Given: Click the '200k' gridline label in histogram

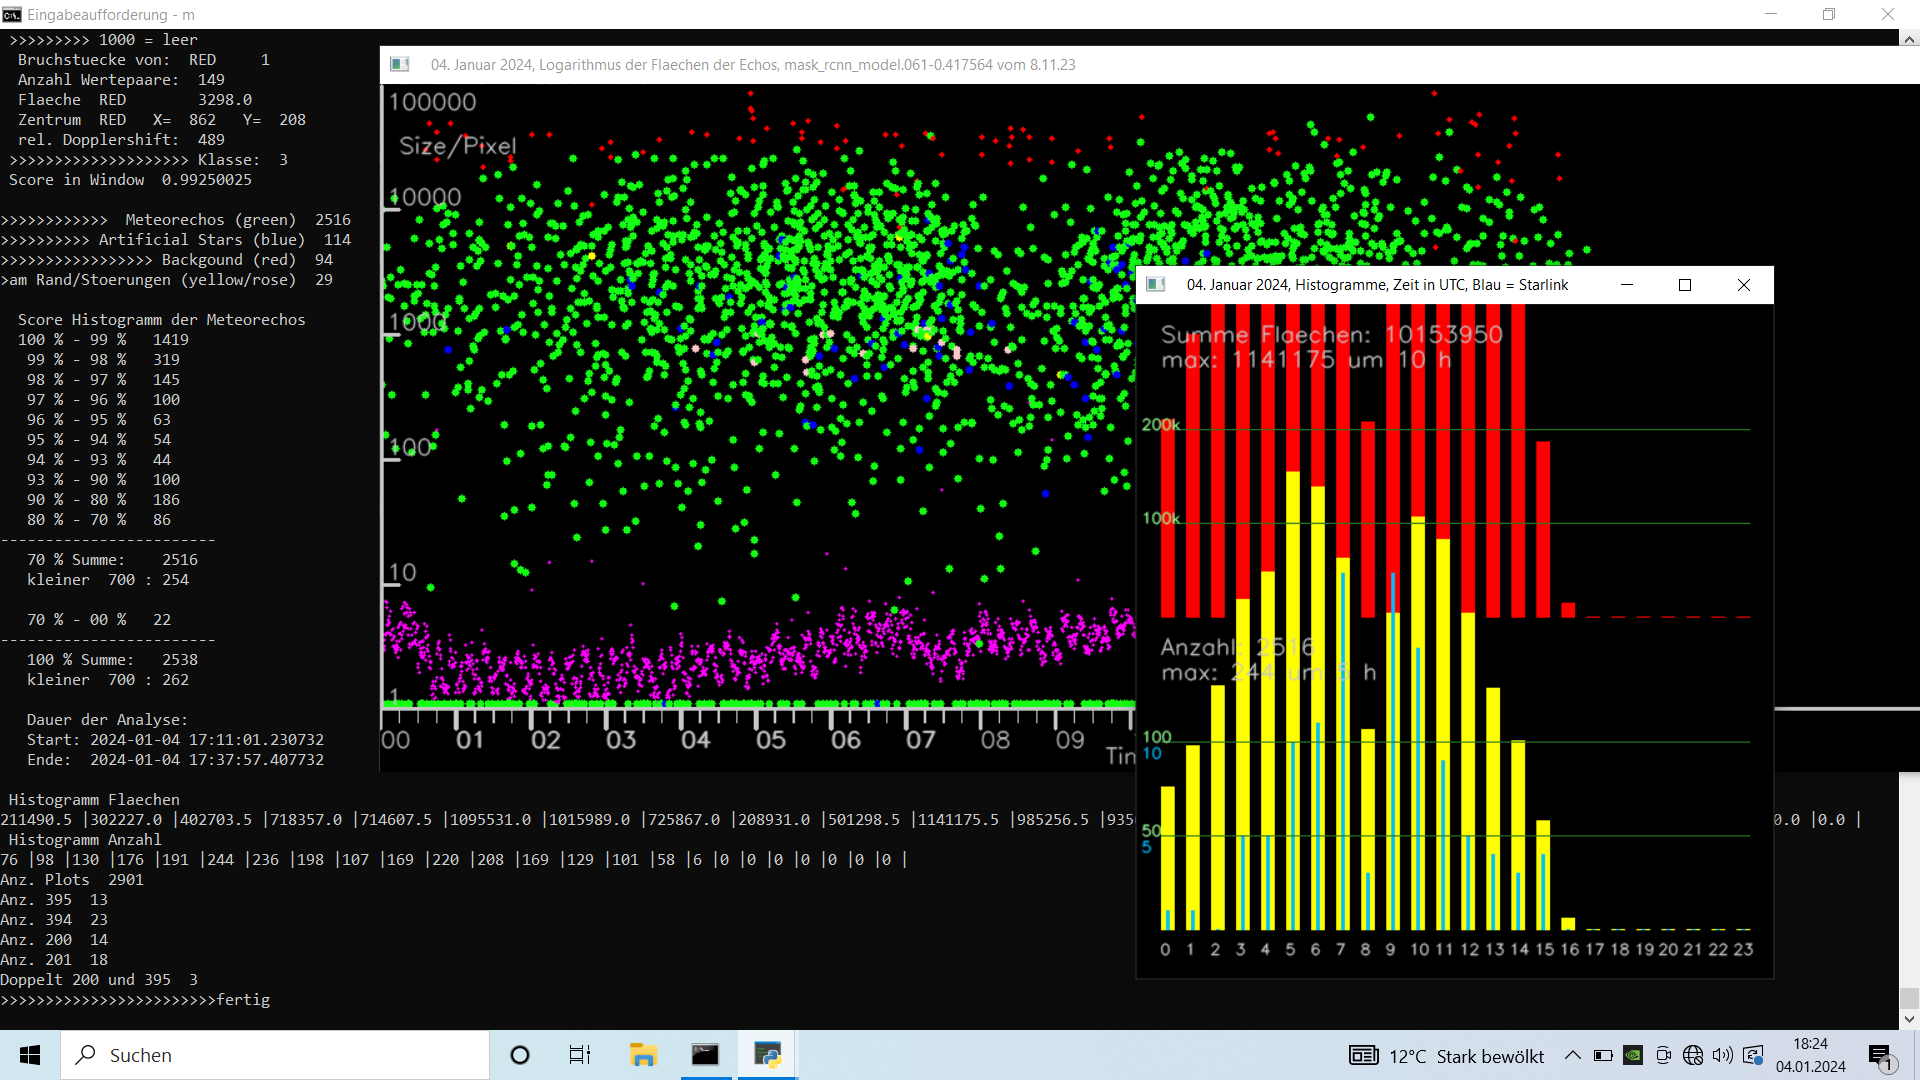Looking at the screenshot, I should (1161, 425).
